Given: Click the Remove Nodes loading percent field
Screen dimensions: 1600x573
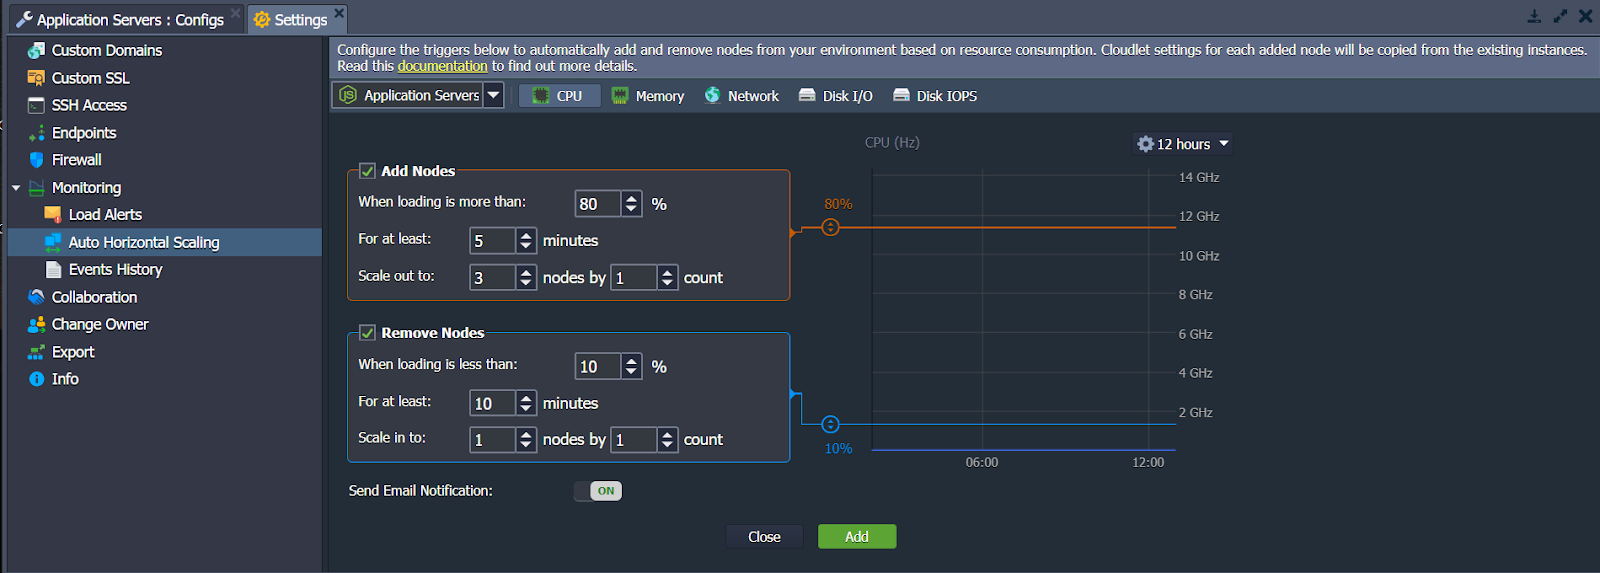Looking at the screenshot, I should (598, 367).
